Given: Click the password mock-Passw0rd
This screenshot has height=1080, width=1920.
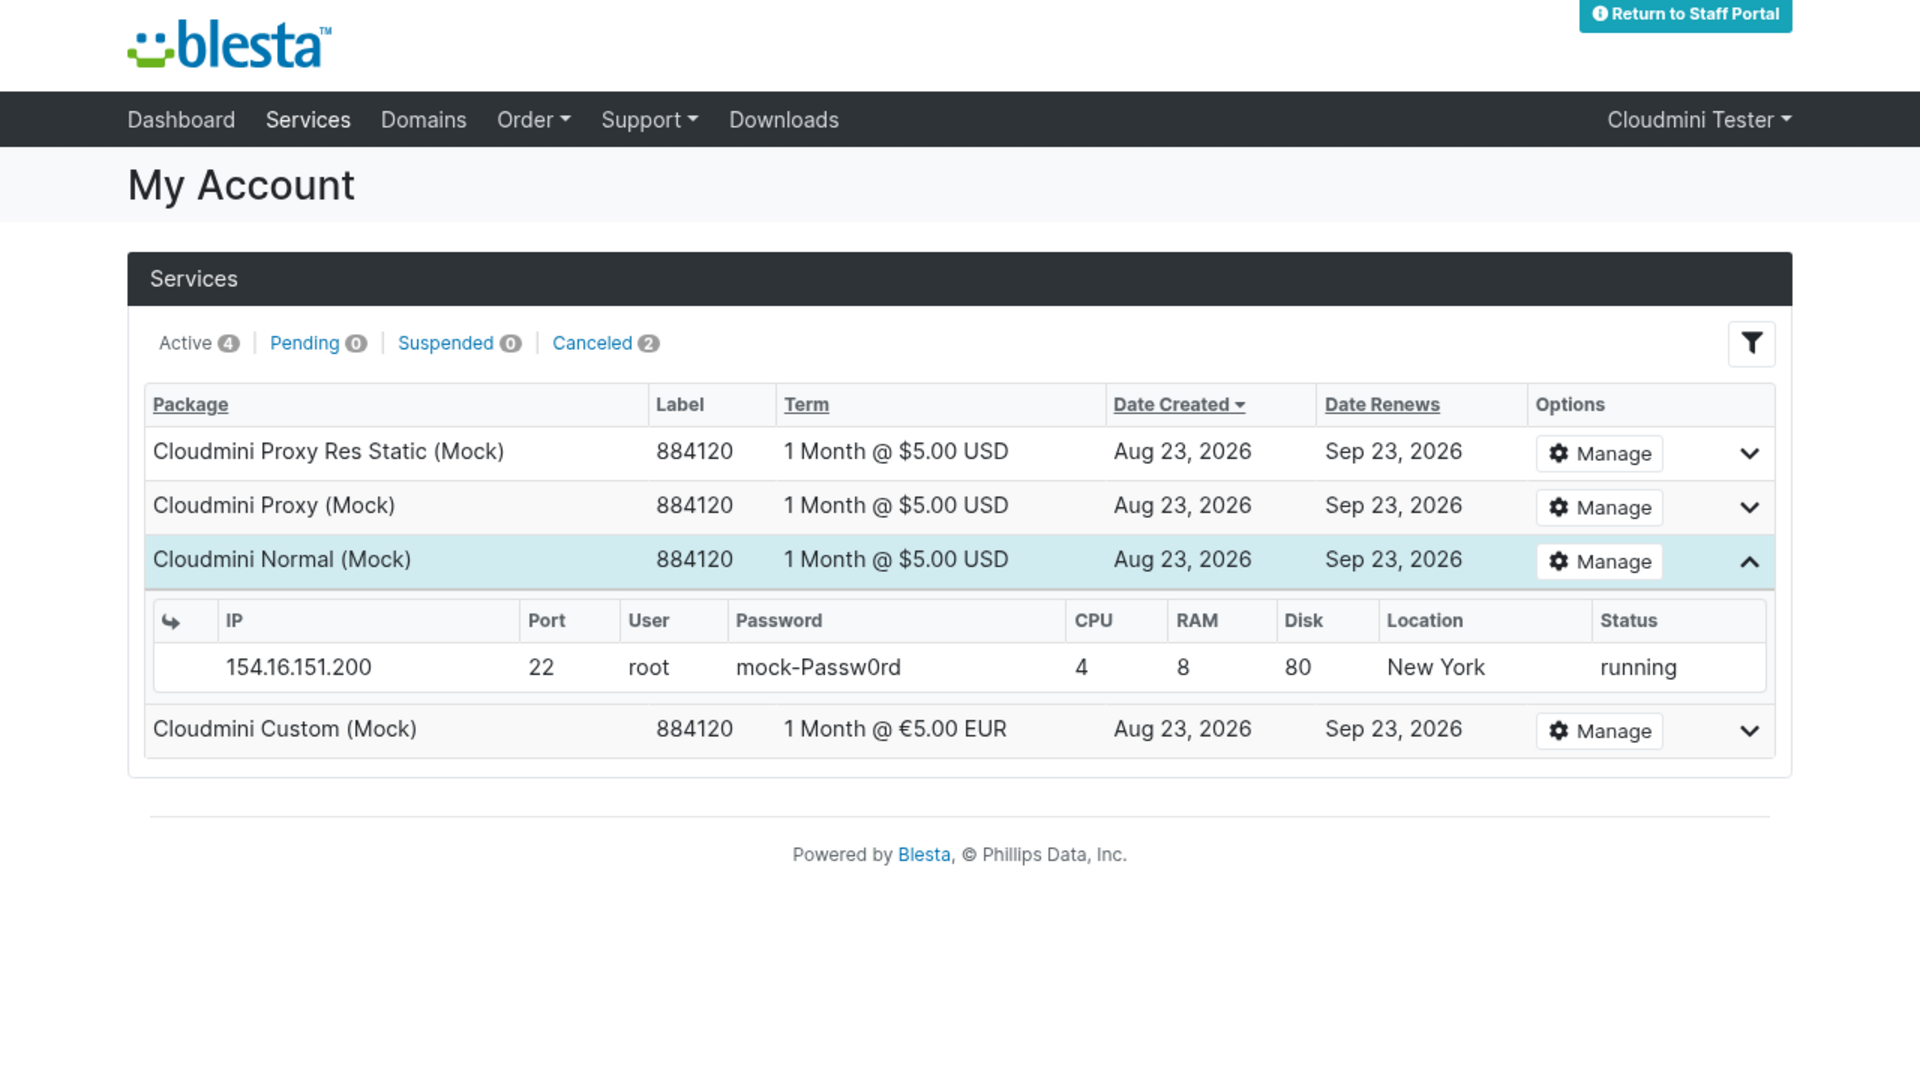Looking at the screenshot, I should tap(818, 667).
